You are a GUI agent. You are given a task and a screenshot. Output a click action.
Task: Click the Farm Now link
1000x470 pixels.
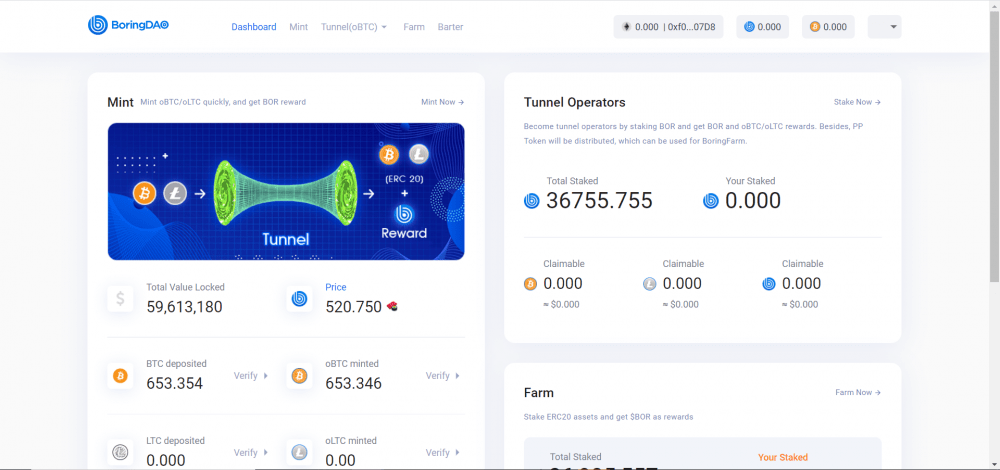(x=858, y=392)
